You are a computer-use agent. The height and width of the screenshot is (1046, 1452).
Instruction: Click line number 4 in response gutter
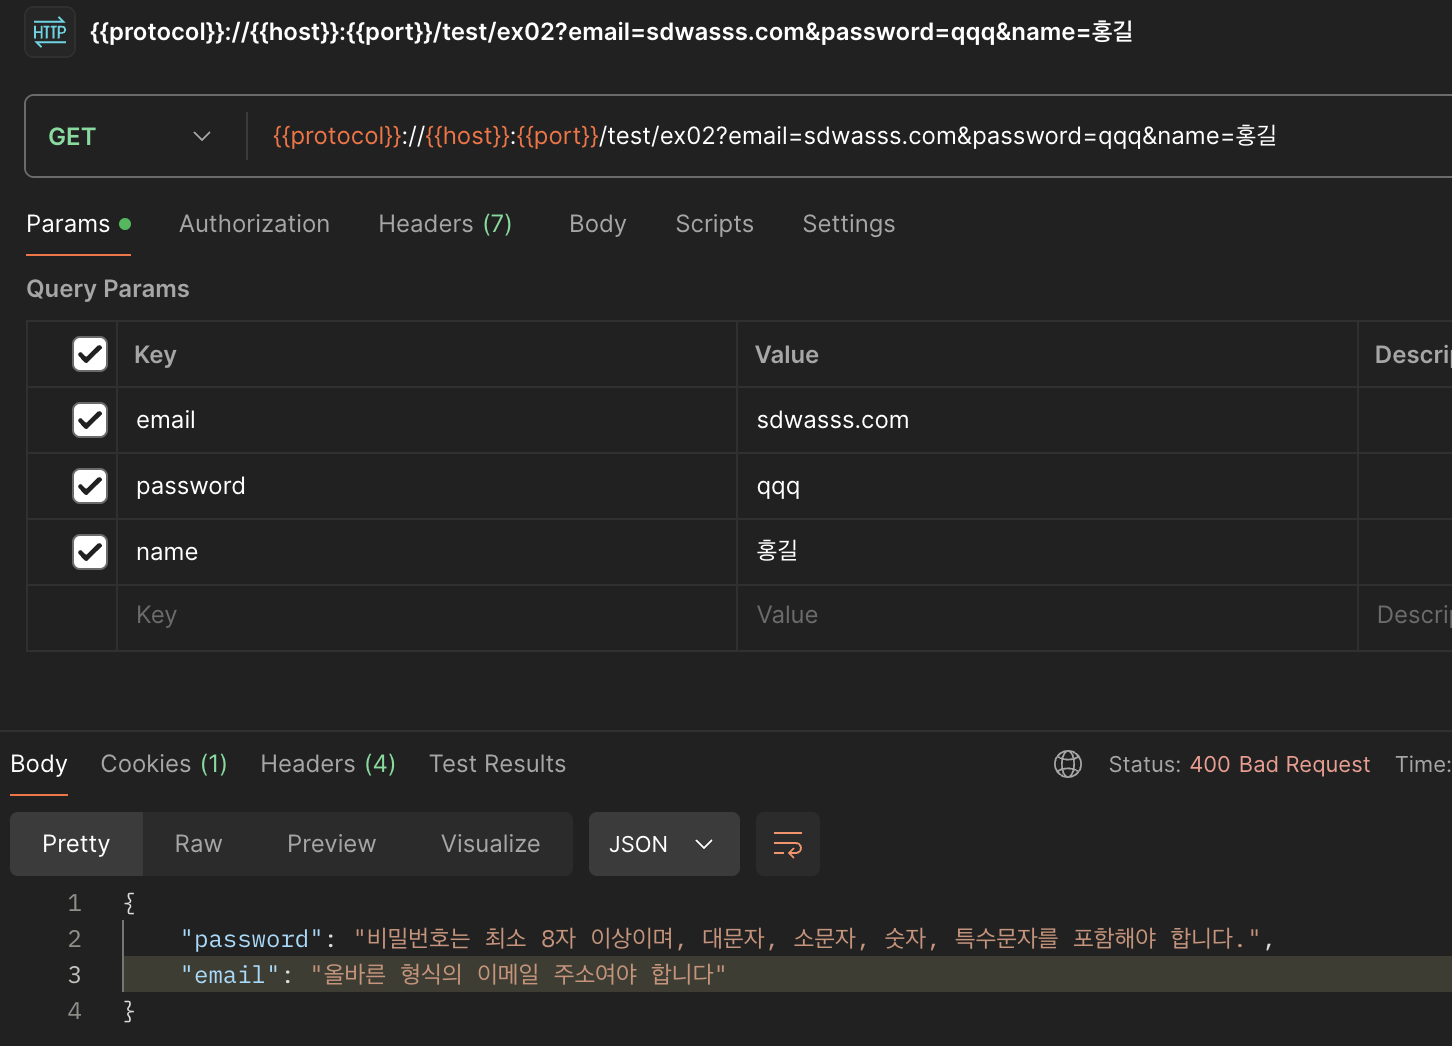[x=74, y=1011]
